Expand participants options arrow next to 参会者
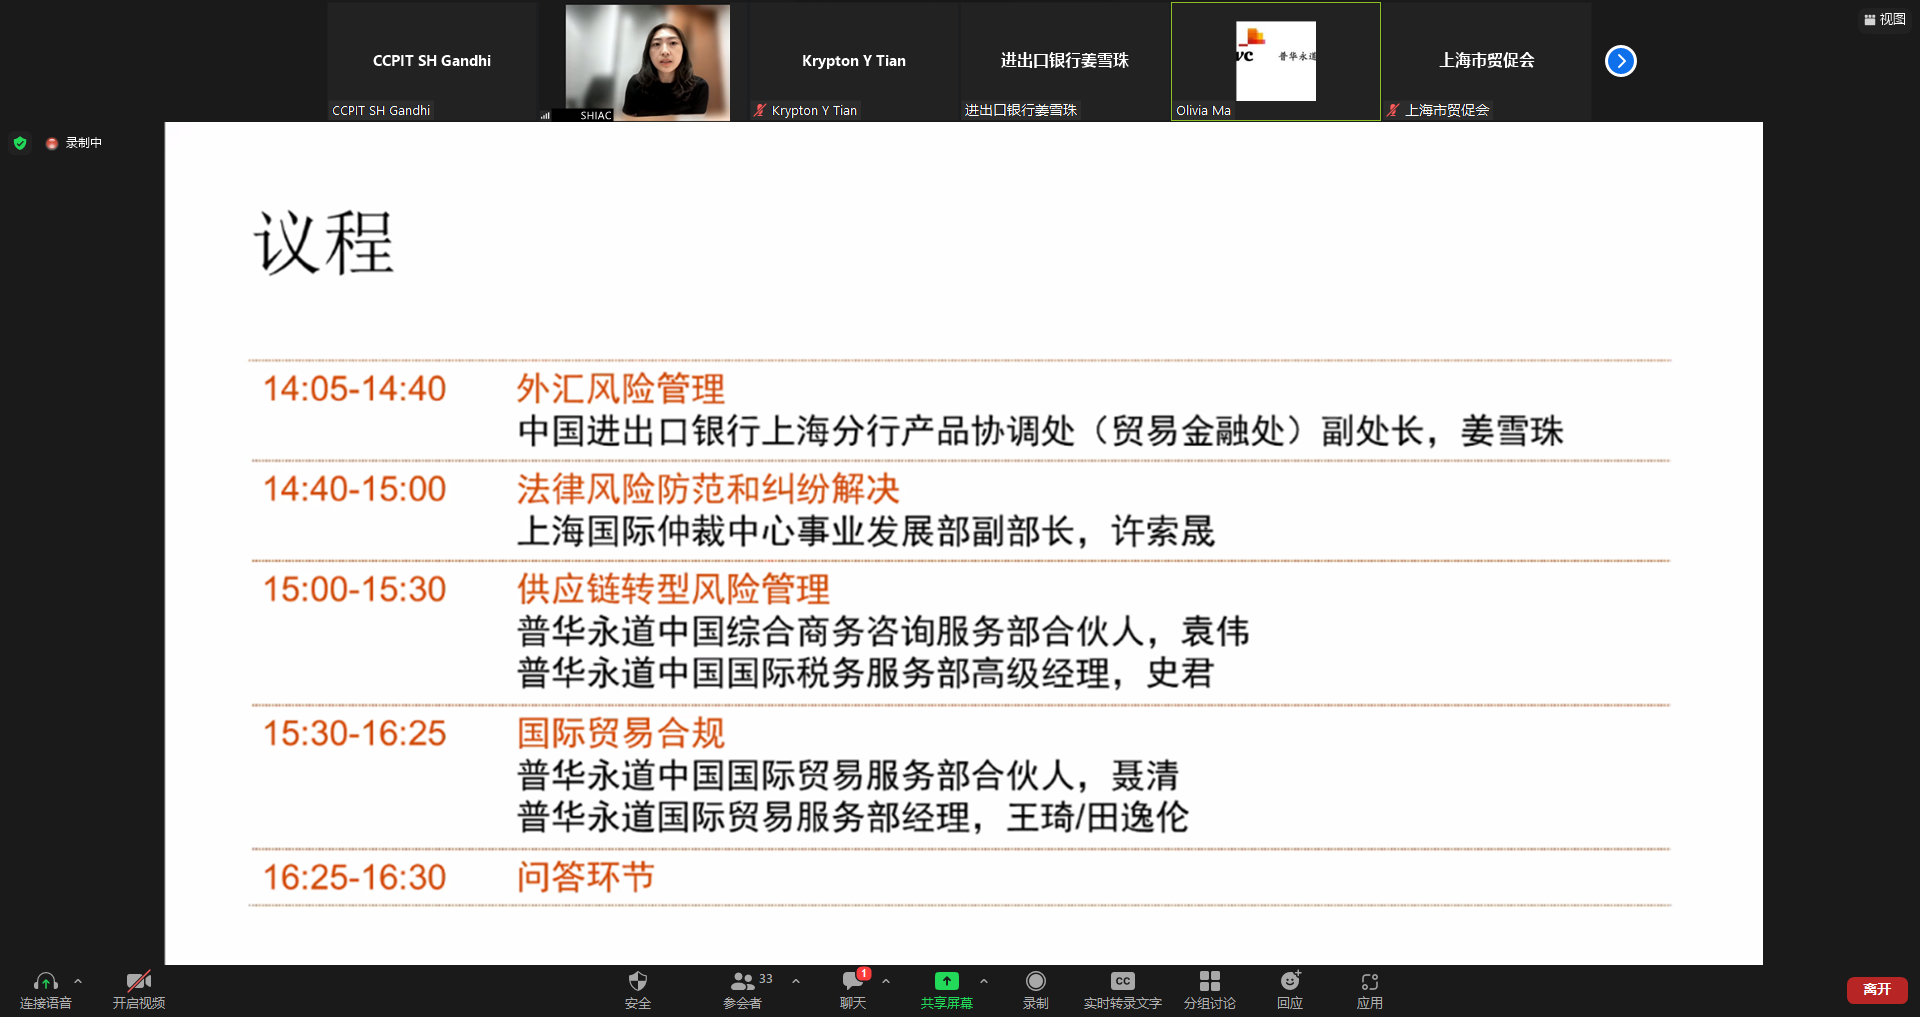The image size is (1920, 1017). (796, 981)
